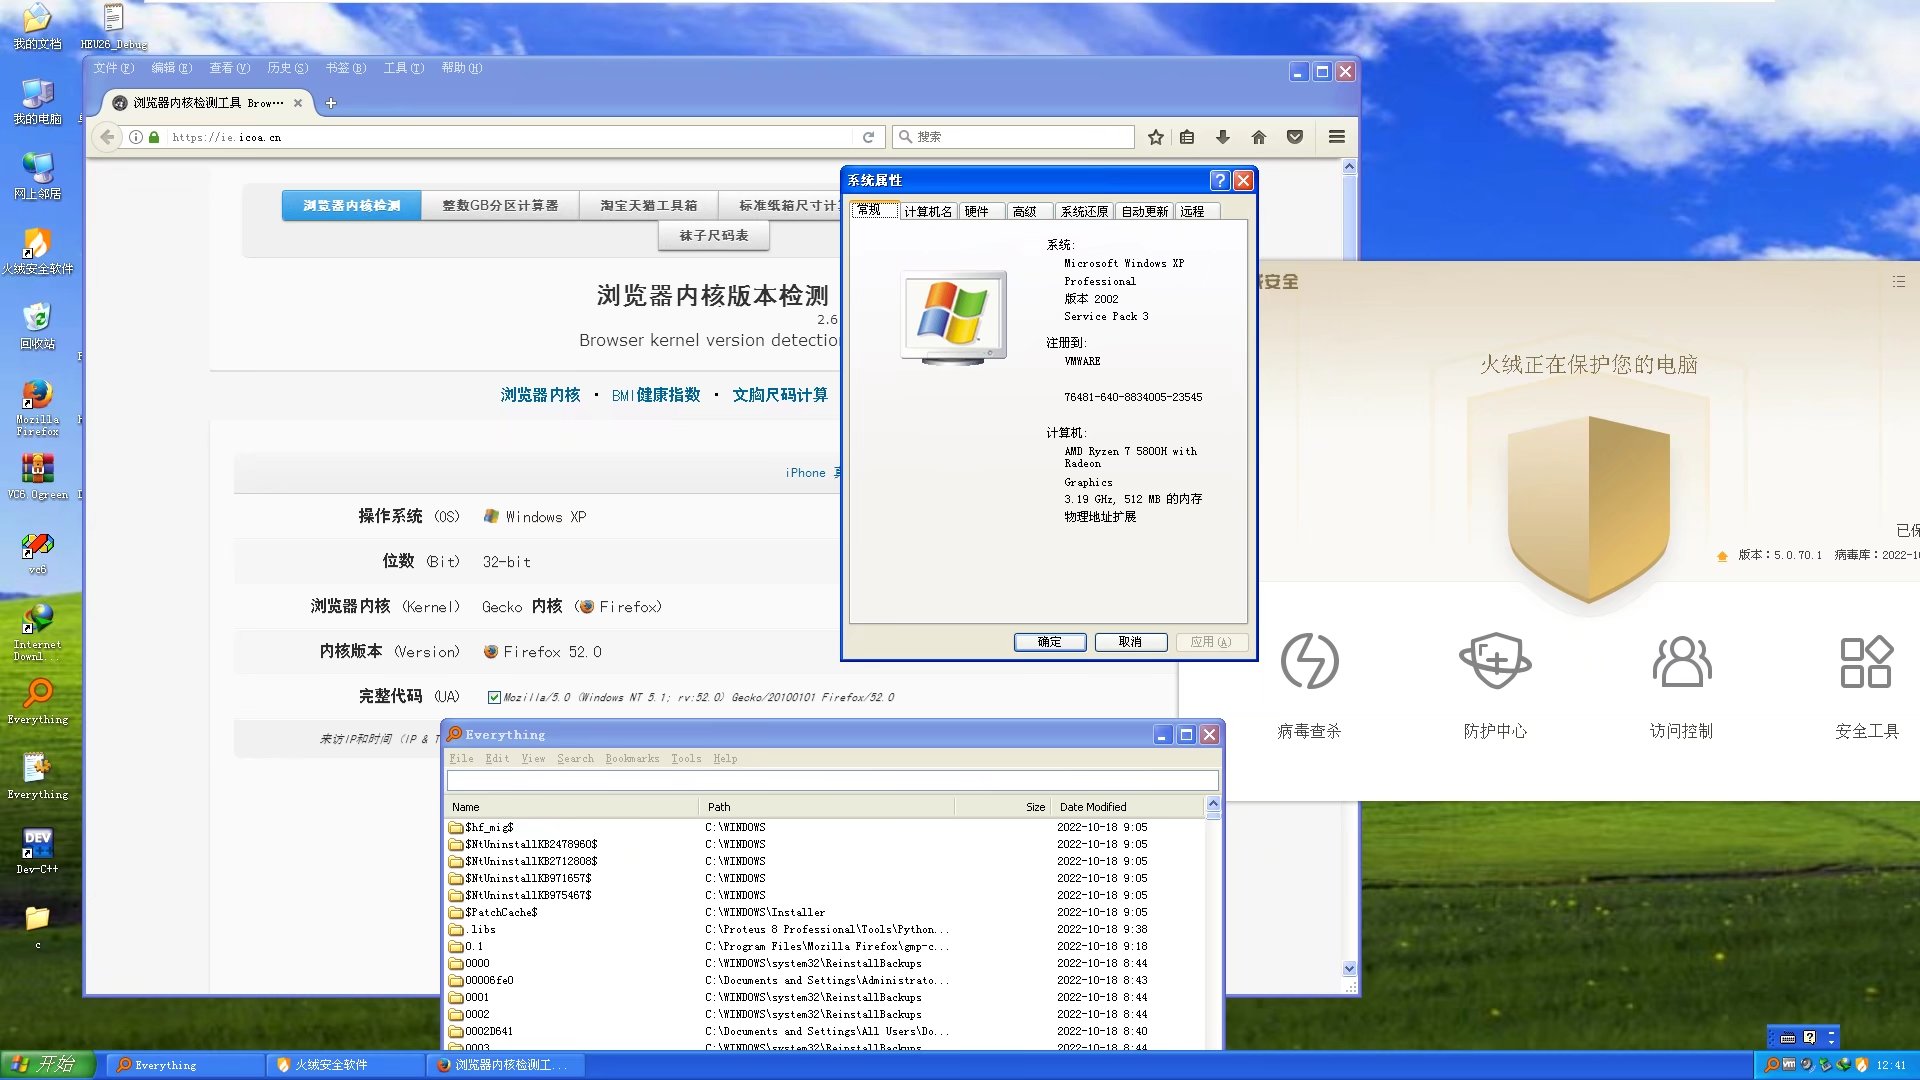The height and width of the screenshot is (1080, 1920).
Task: Open the Firefox hamburger menu
Action: click(1336, 137)
